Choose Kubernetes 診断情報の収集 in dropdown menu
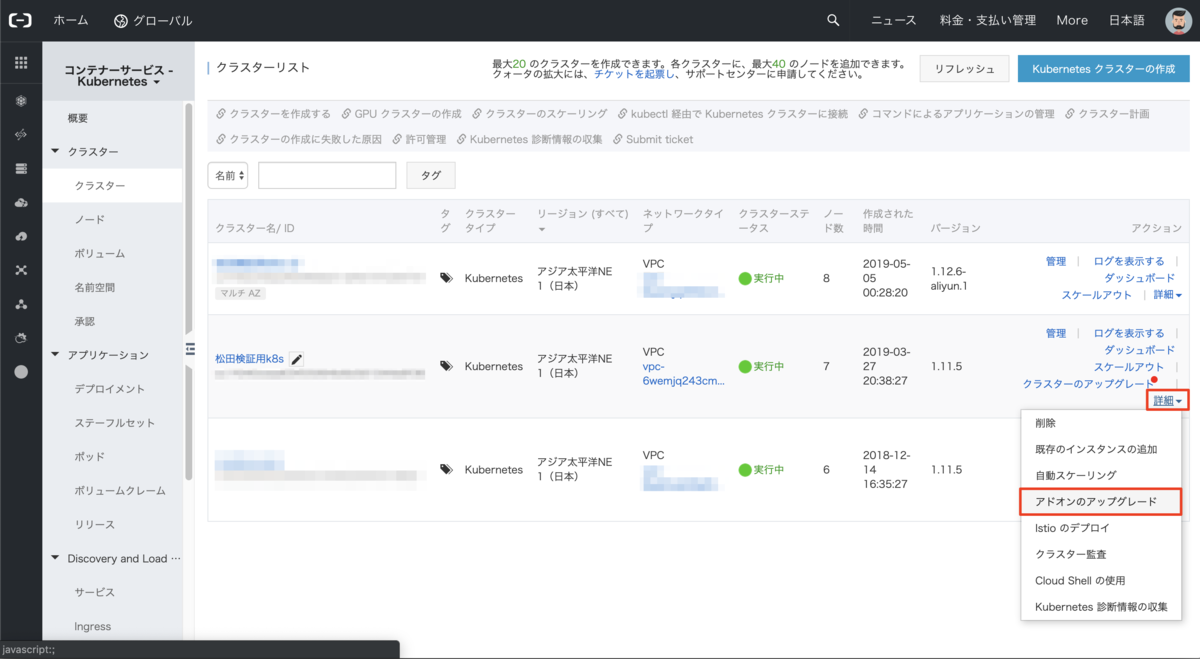The image size is (1200, 659). pos(1101,606)
